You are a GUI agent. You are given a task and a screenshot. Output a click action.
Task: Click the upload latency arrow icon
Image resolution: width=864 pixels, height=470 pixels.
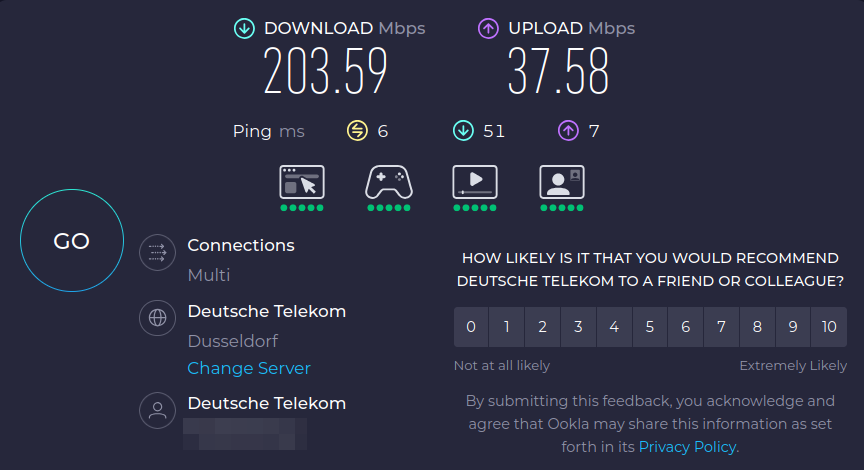tap(568, 131)
